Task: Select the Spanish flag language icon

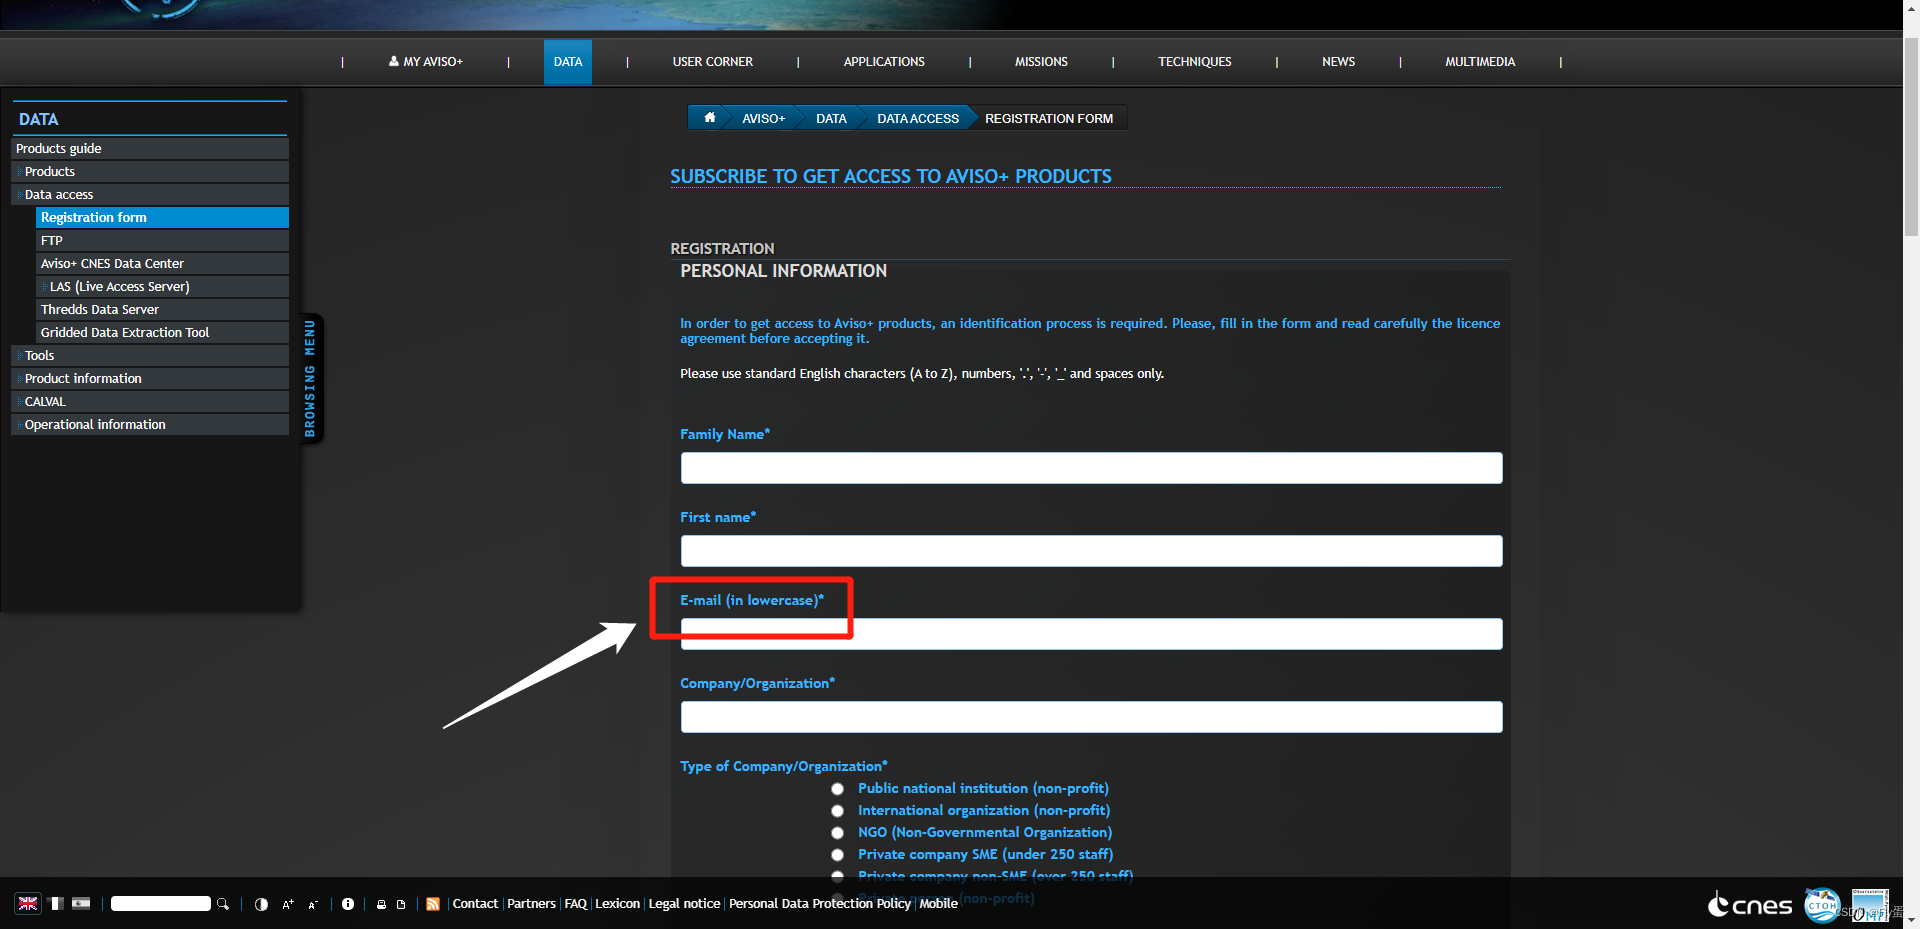Action: [81, 903]
